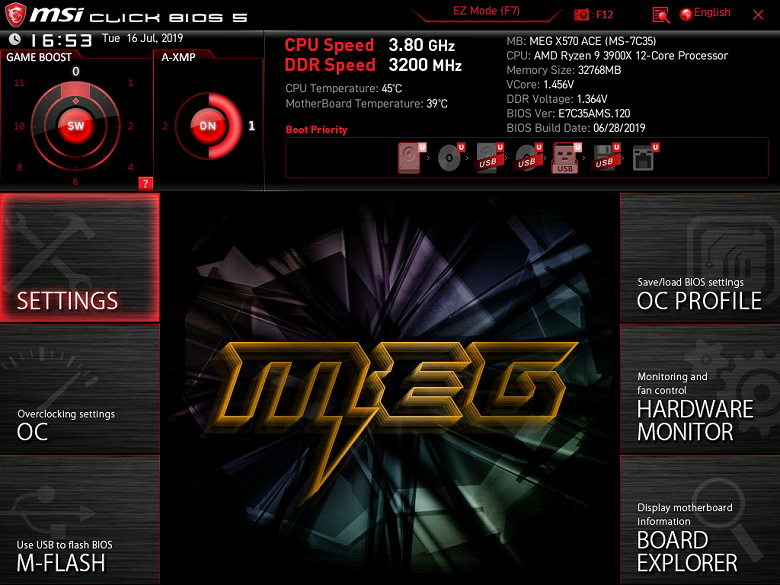
Task: Select the USB hard disk boot icon
Action: click(489, 158)
